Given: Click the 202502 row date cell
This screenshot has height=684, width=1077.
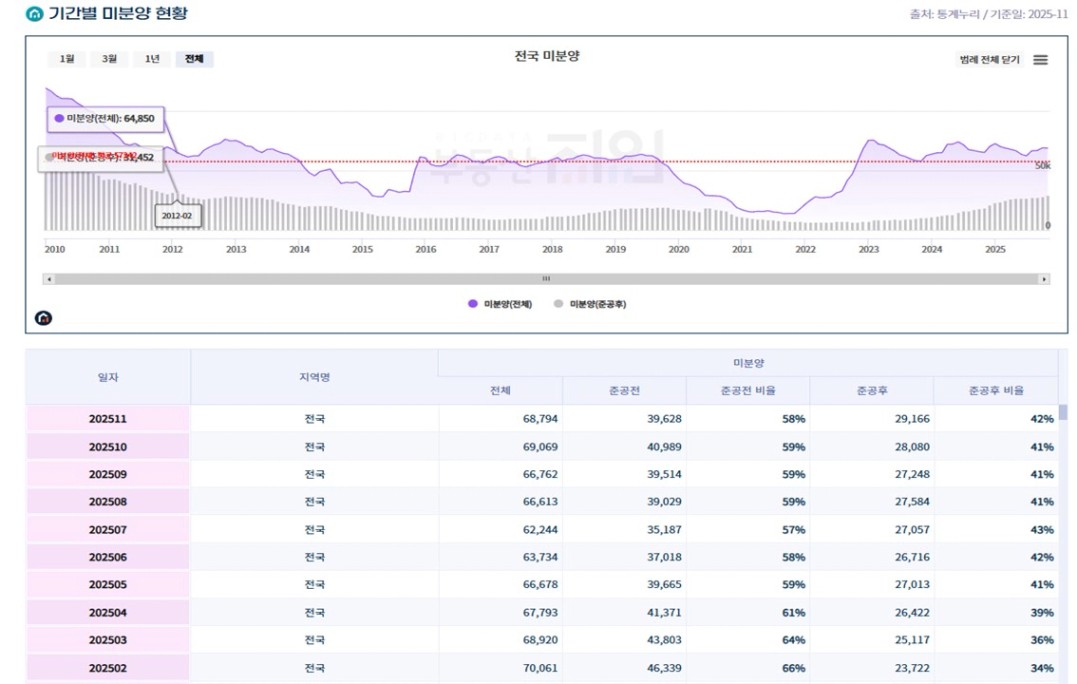Looking at the screenshot, I should pyautogui.click(x=108, y=668).
